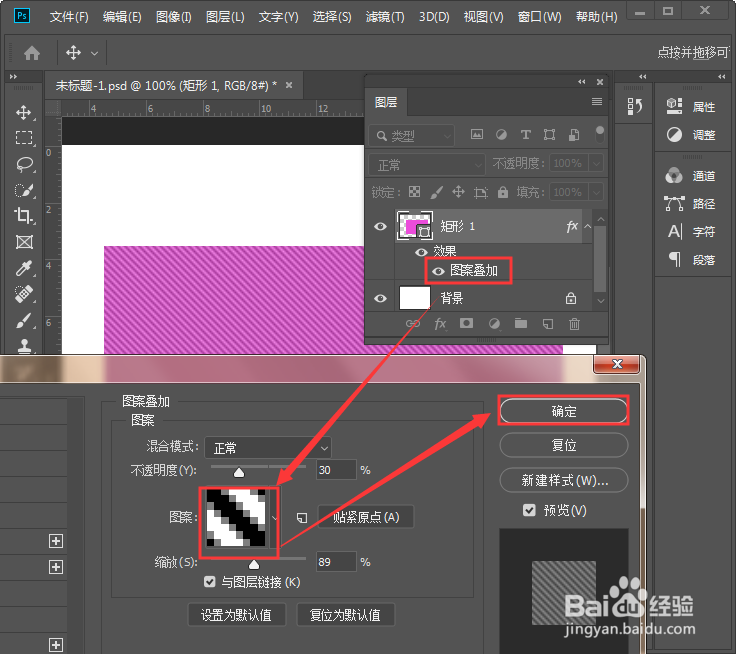
Task: Open the 调整 adjustments panel
Action: pos(691,135)
